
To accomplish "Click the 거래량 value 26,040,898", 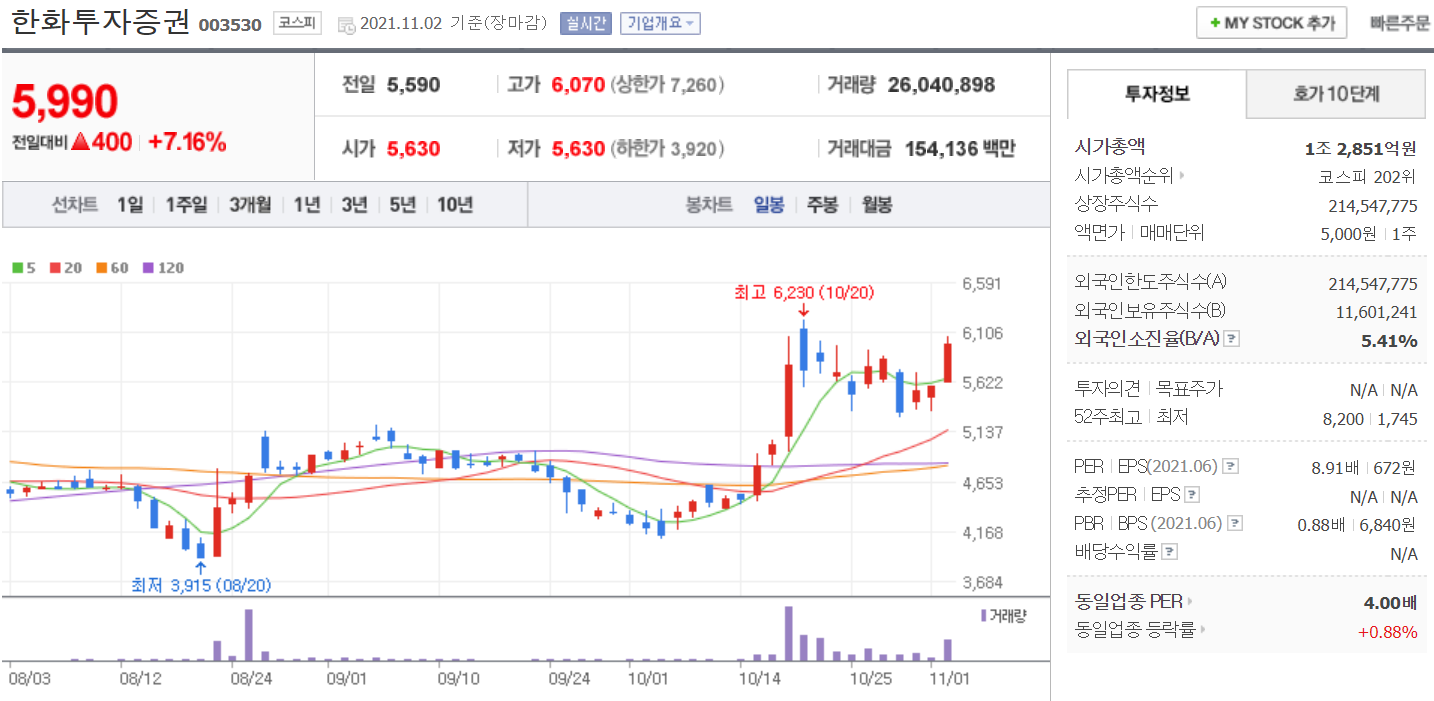I will click(x=940, y=85).
